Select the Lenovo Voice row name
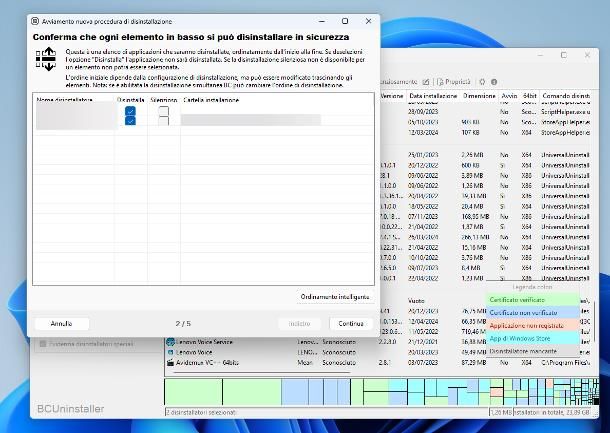Image resolution: width=610 pixels, height=433 pixels. [x=194, y=352]
